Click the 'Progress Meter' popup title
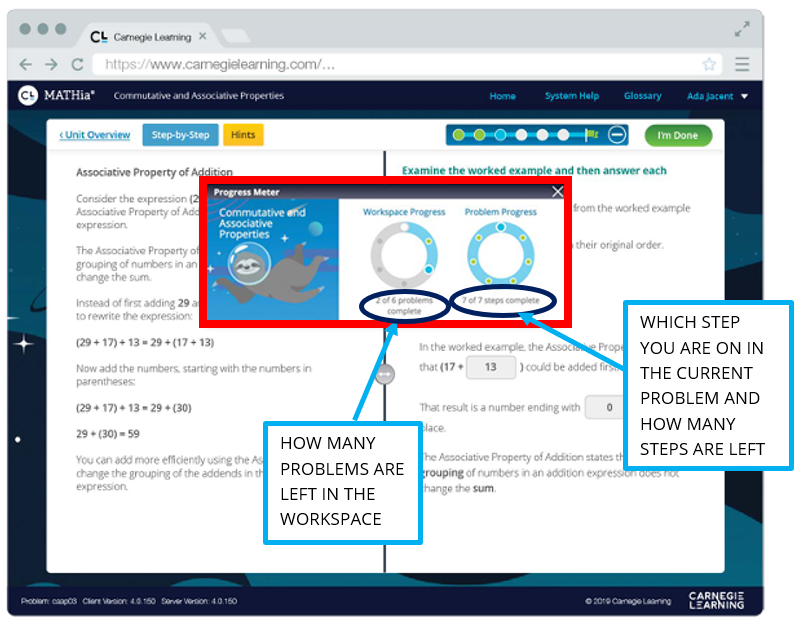Viewport: 807px width, 627px height. pyautogui.click(x=246, y=192)
